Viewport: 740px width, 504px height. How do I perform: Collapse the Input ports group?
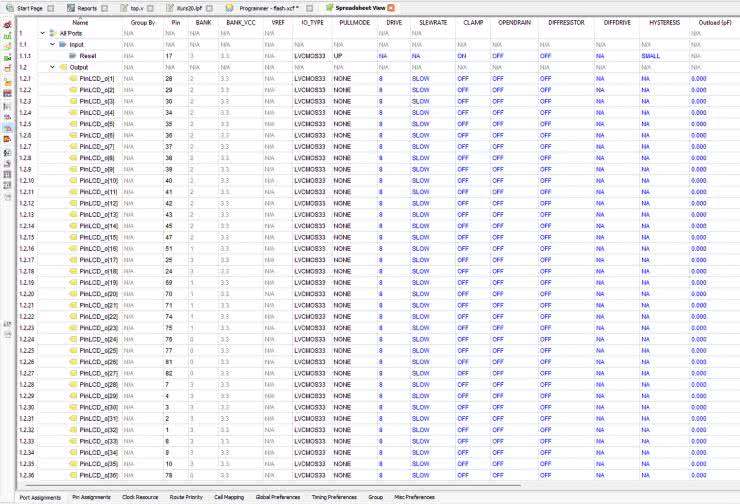[x=52, y=45]
